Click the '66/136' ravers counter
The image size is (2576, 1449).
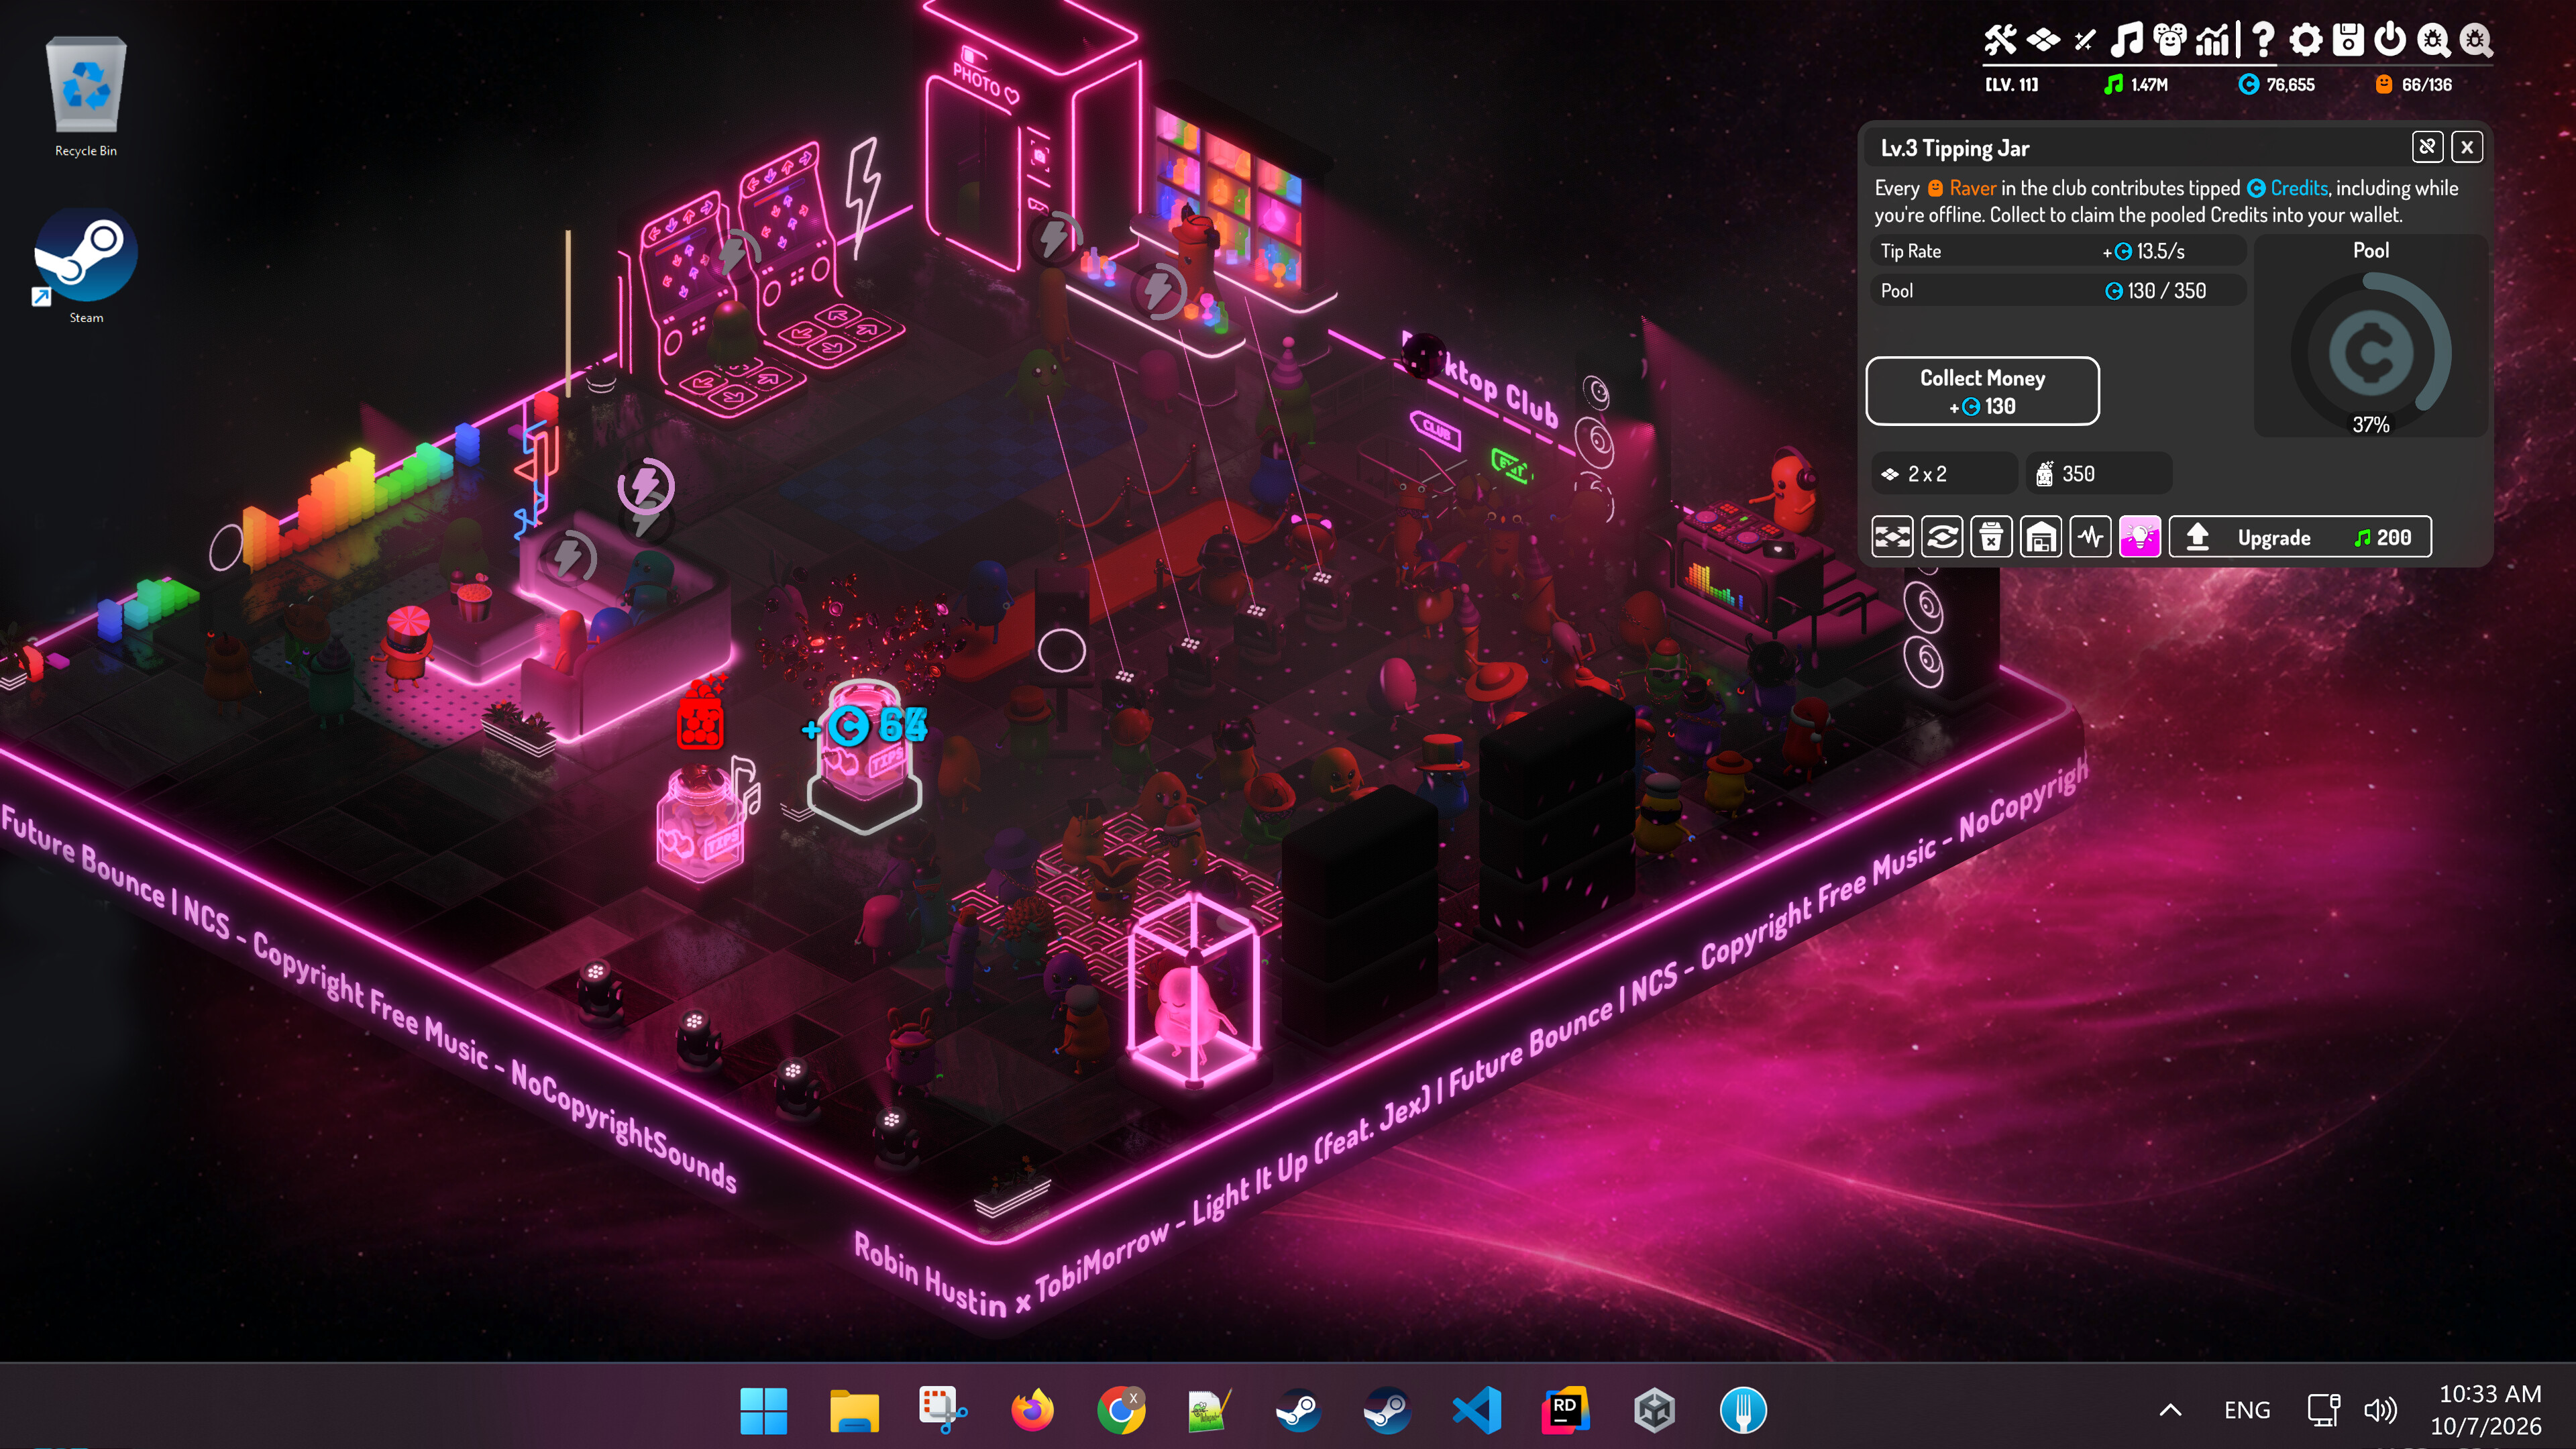coord(2414,85)
